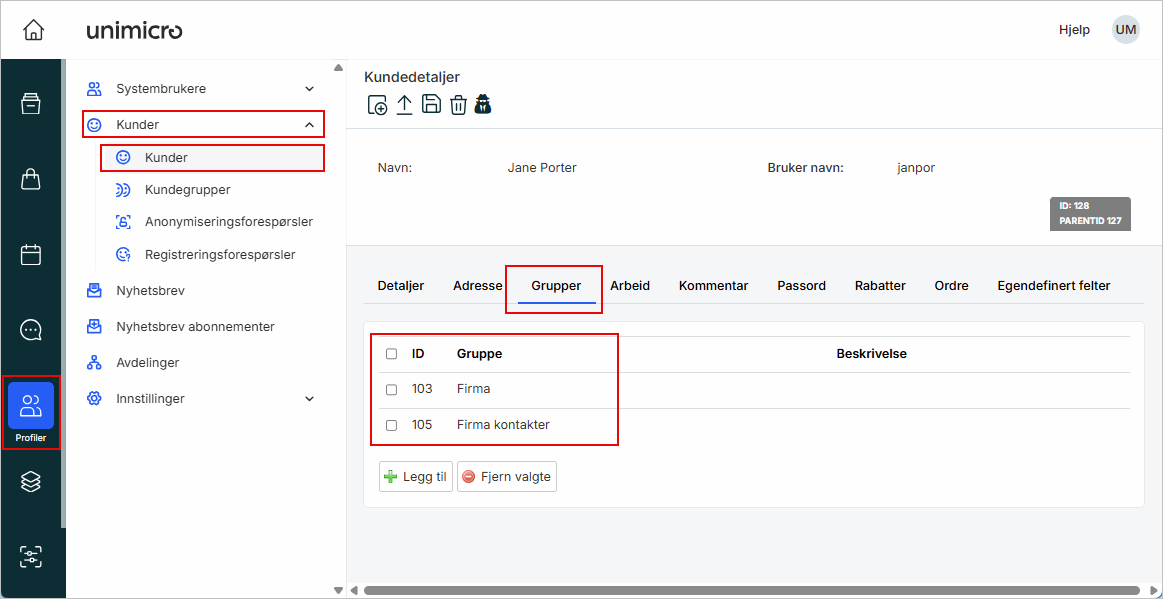The image size is (1163, 599).
Task: Click the sidebar scroll down arrow
Action: coord(339,591)
